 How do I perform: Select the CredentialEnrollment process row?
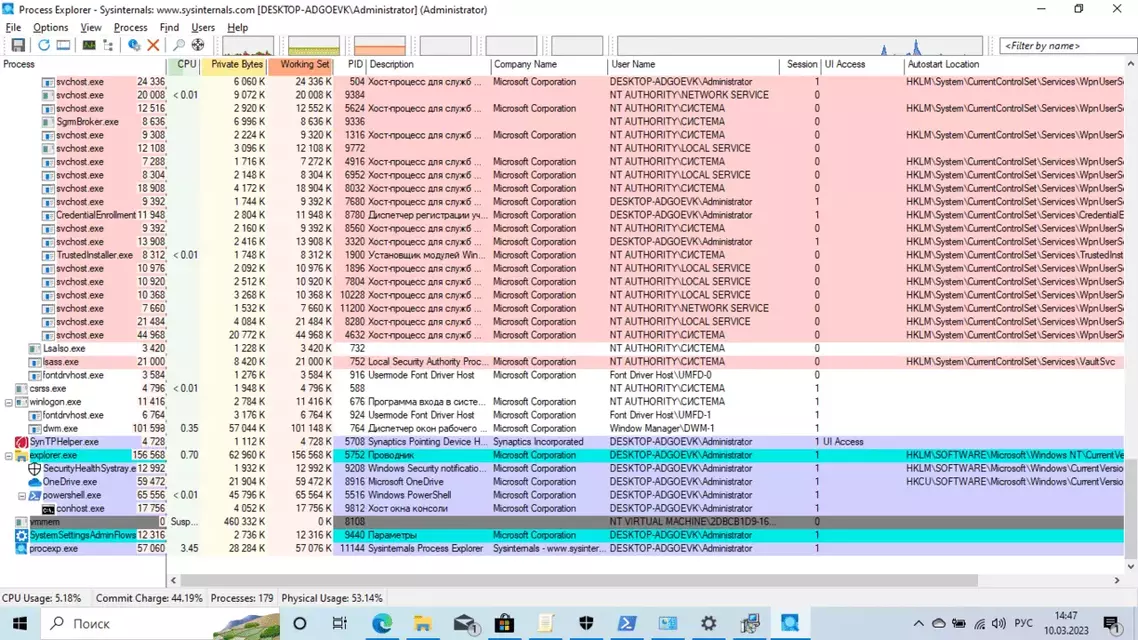coord(562,216)
